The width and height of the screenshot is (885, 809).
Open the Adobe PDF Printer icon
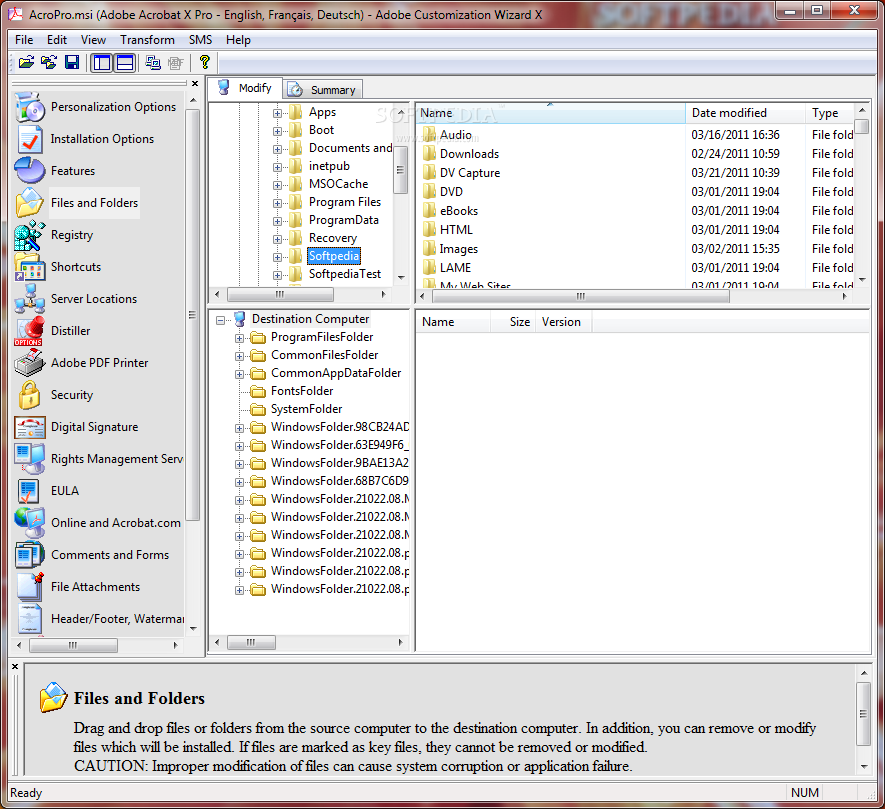click(29, 362)
